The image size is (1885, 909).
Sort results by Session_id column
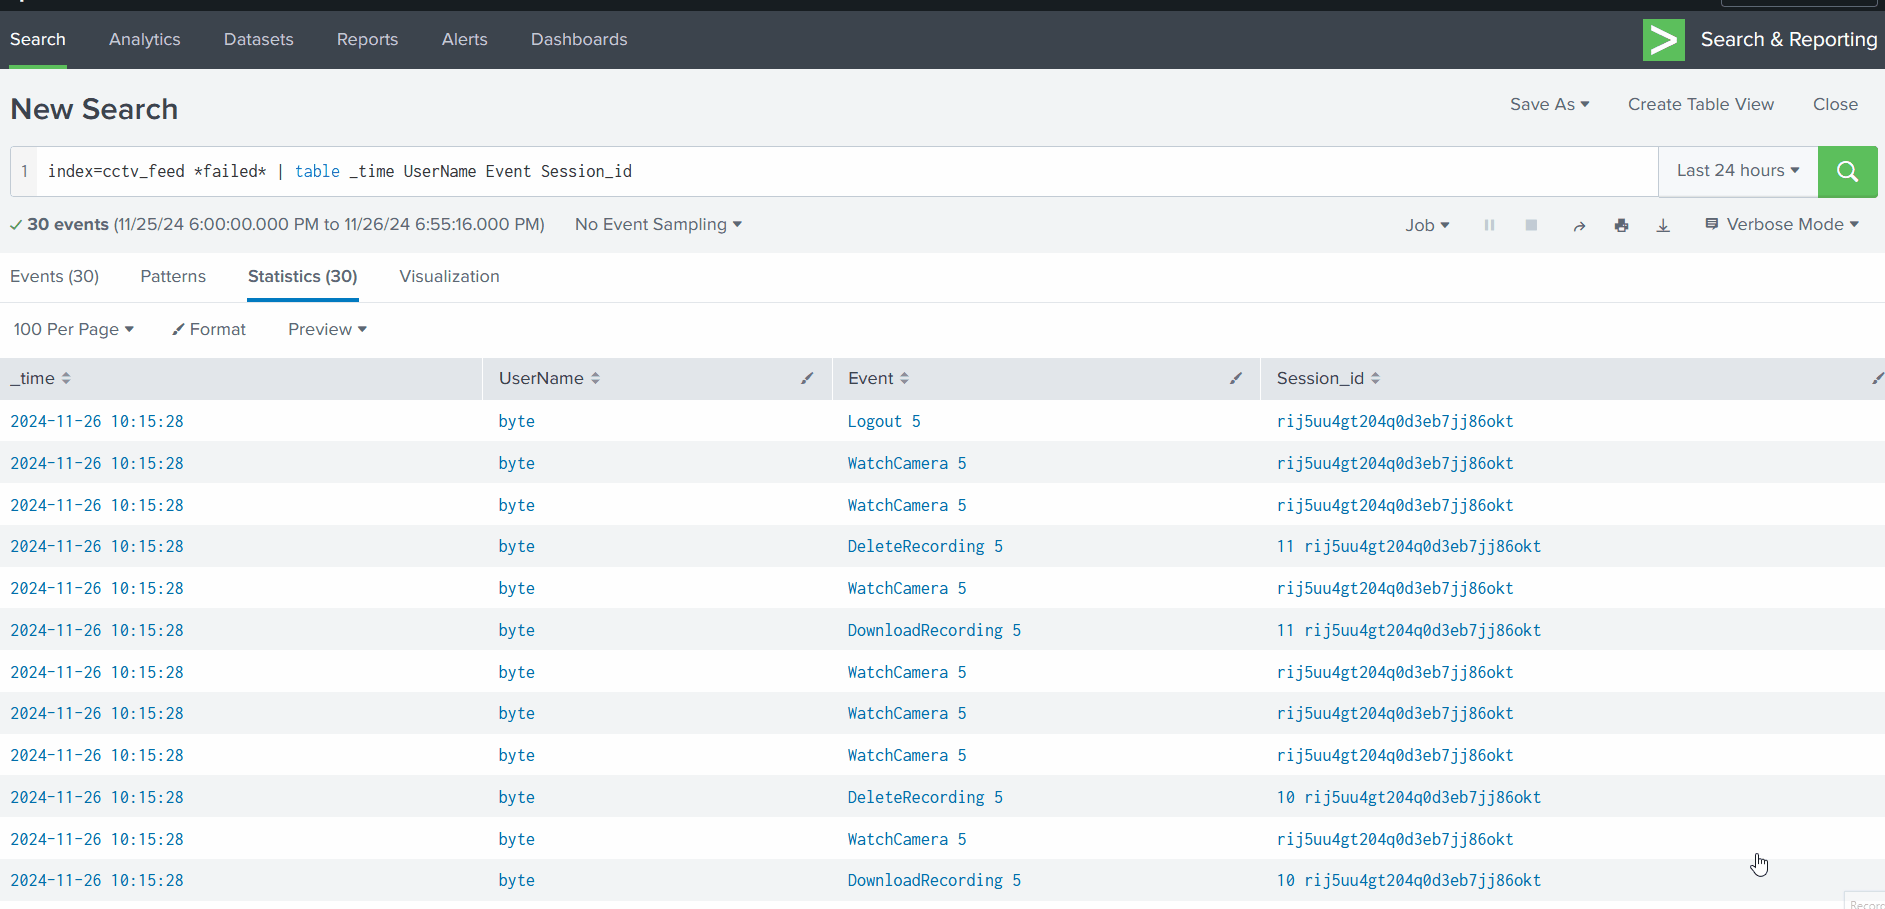click(1327, 378)
